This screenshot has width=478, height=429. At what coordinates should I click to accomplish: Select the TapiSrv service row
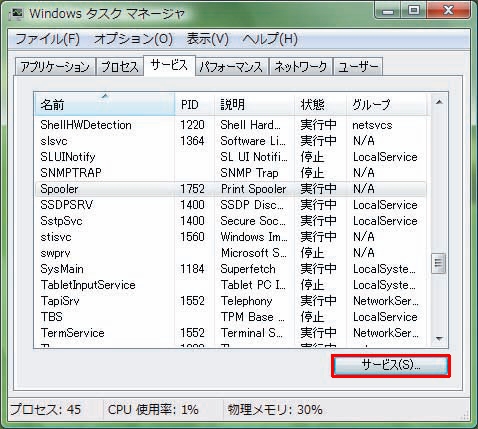pos(230,301)
